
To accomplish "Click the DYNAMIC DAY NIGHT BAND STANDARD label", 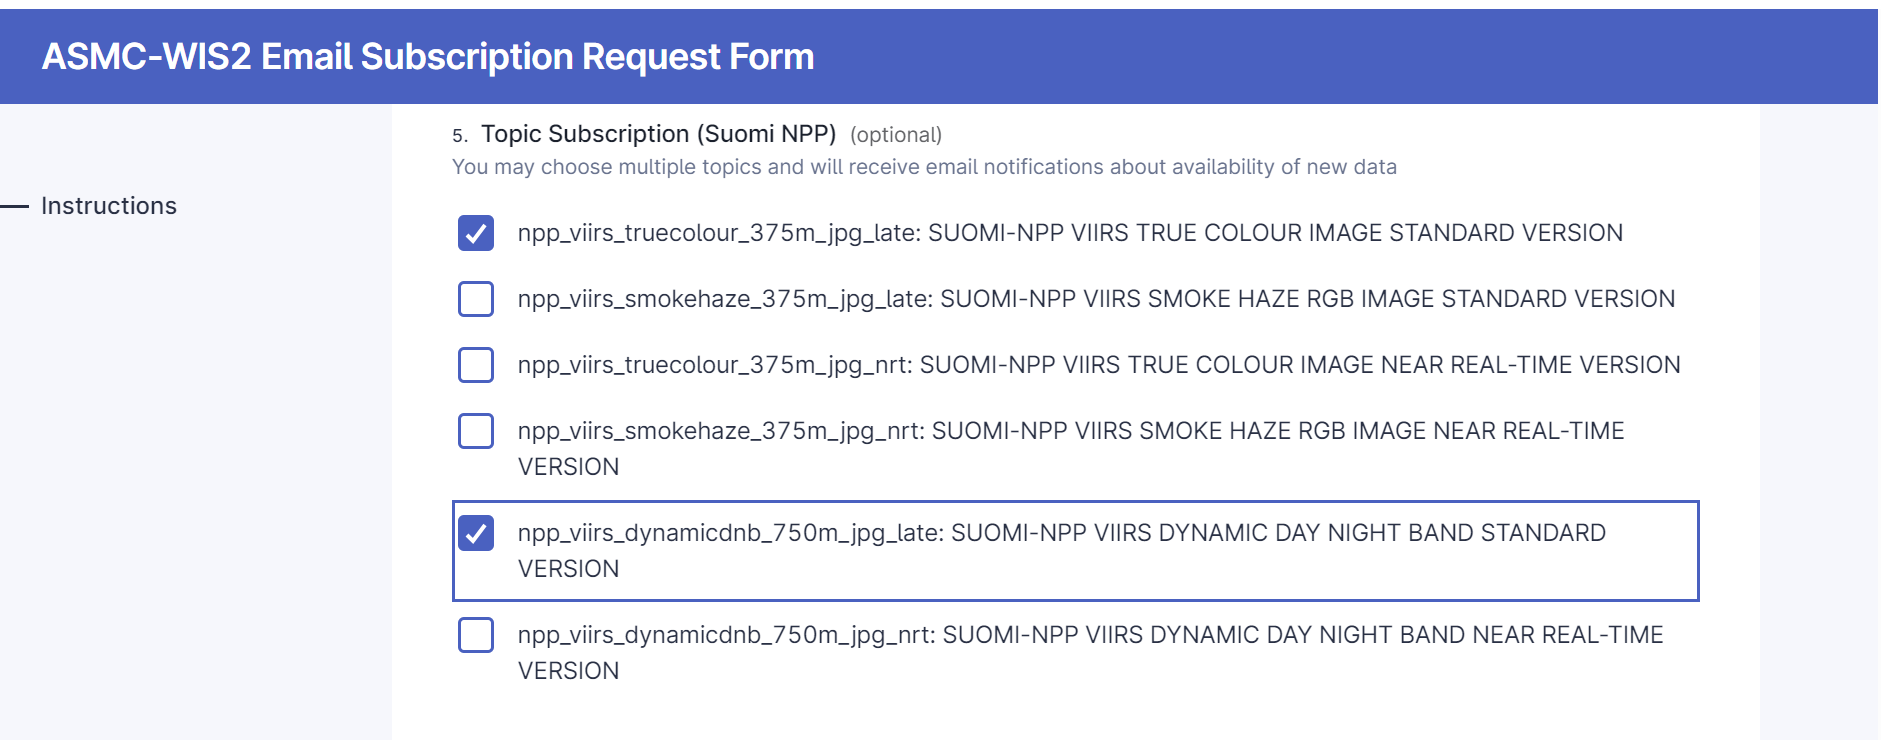I will tap(1062, 551).
